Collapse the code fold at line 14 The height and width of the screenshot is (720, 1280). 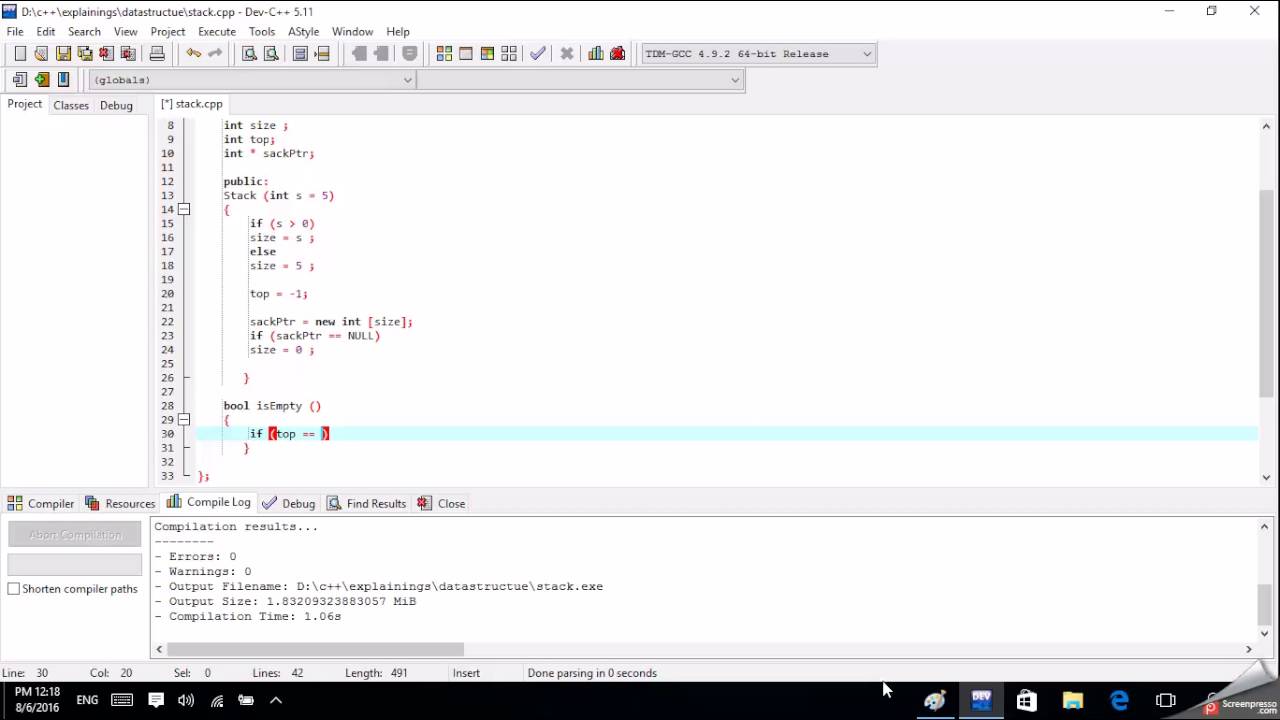tap(184, 210)
